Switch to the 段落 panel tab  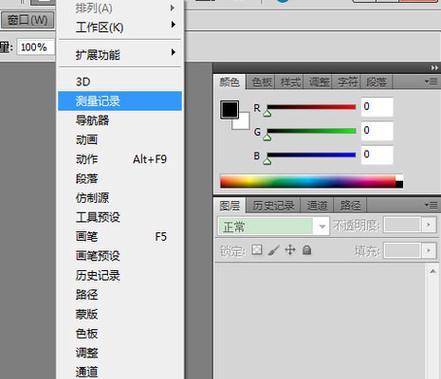coord(377,82)
